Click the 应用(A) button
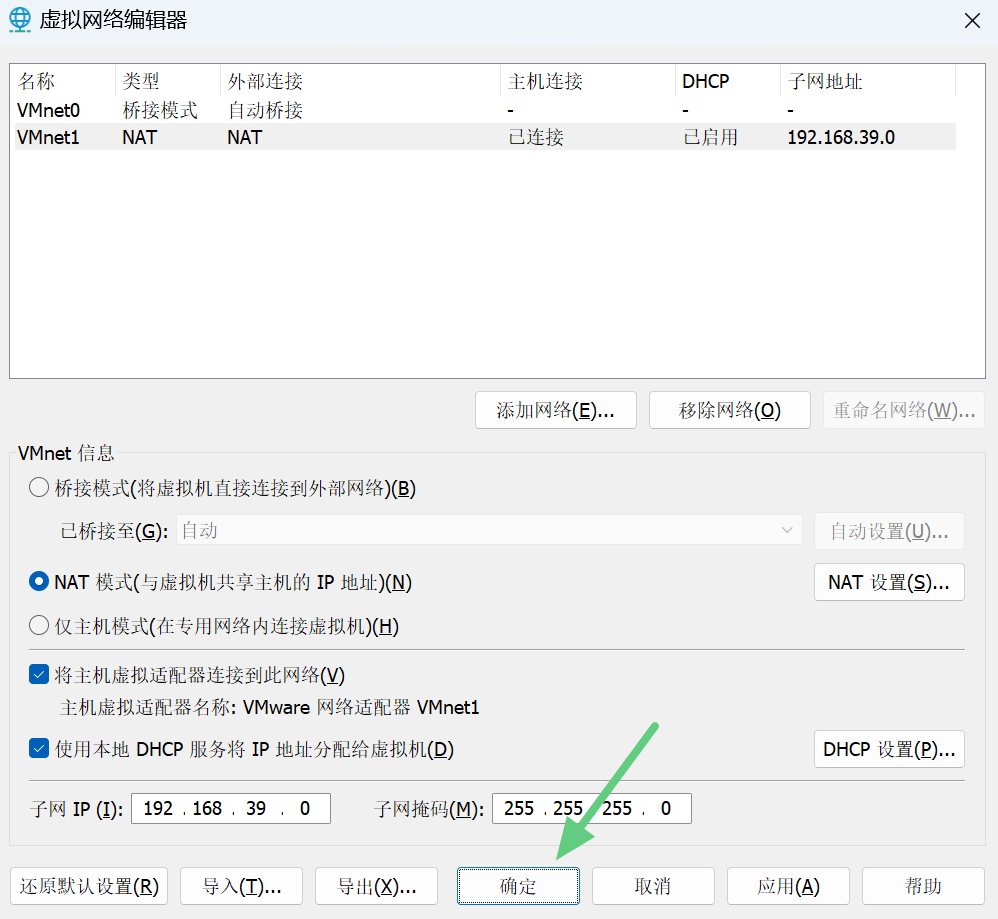The width and height of the screenshot is (998, 919). click(x=788, y=886)
